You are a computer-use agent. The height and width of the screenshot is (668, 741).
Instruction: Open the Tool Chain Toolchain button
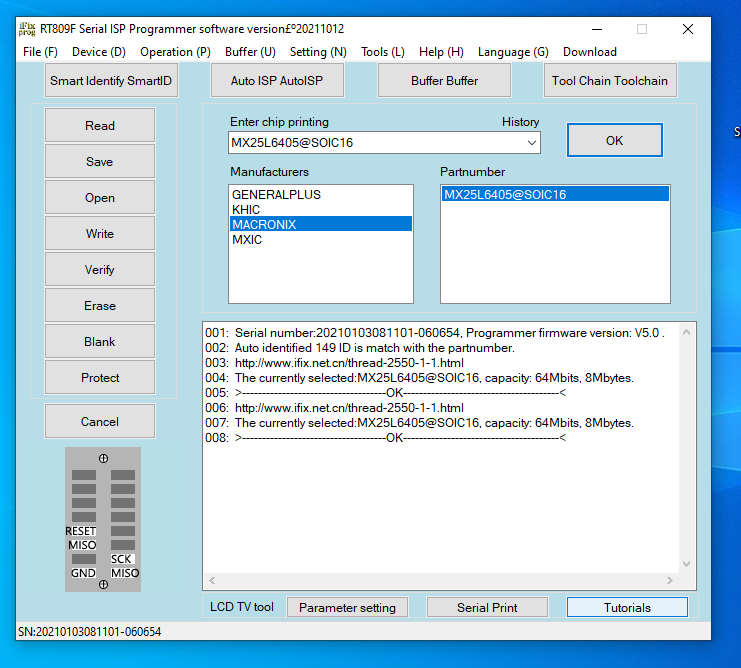click(610, 81)
